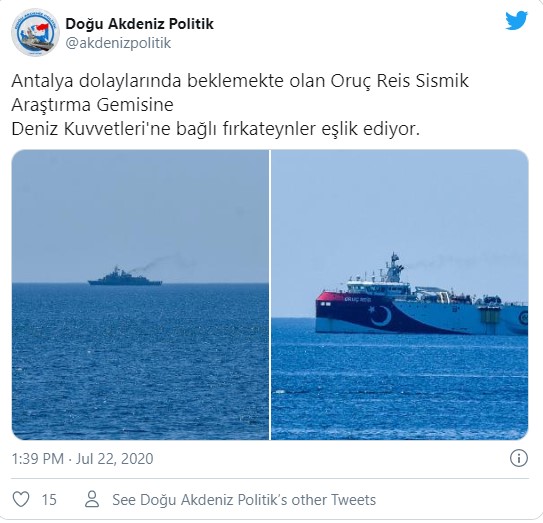Open the tweet info icon
The image size is (543, 523).
point(518,458)
